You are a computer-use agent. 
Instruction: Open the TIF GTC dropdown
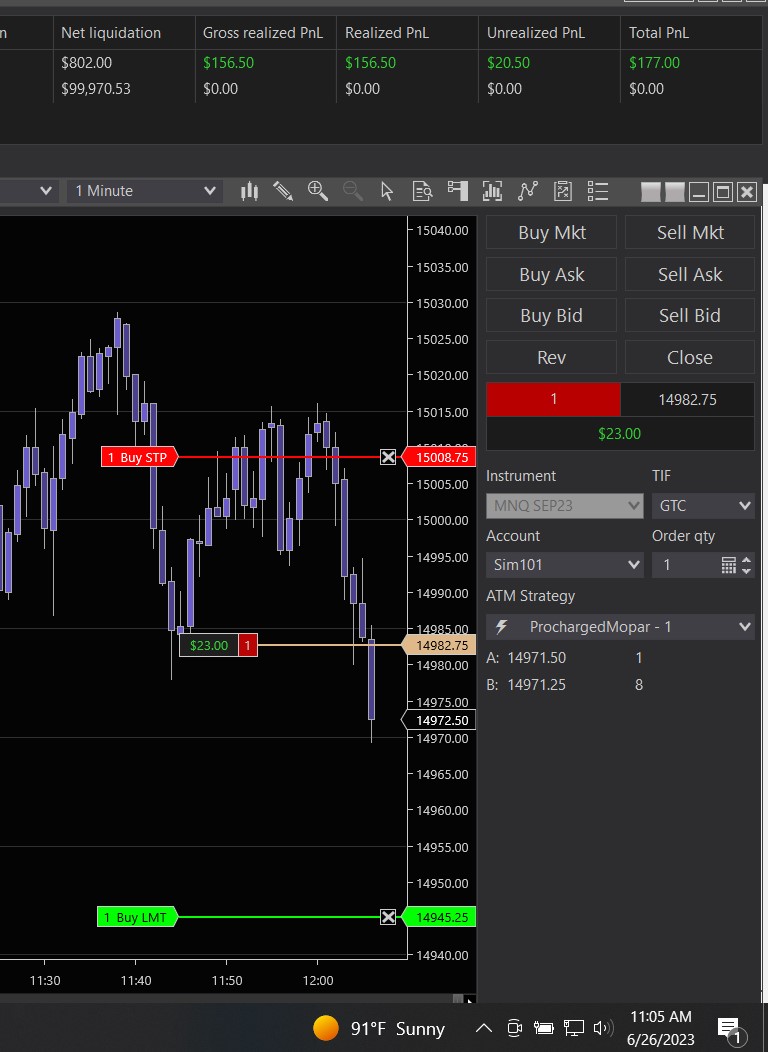[703, 506]
